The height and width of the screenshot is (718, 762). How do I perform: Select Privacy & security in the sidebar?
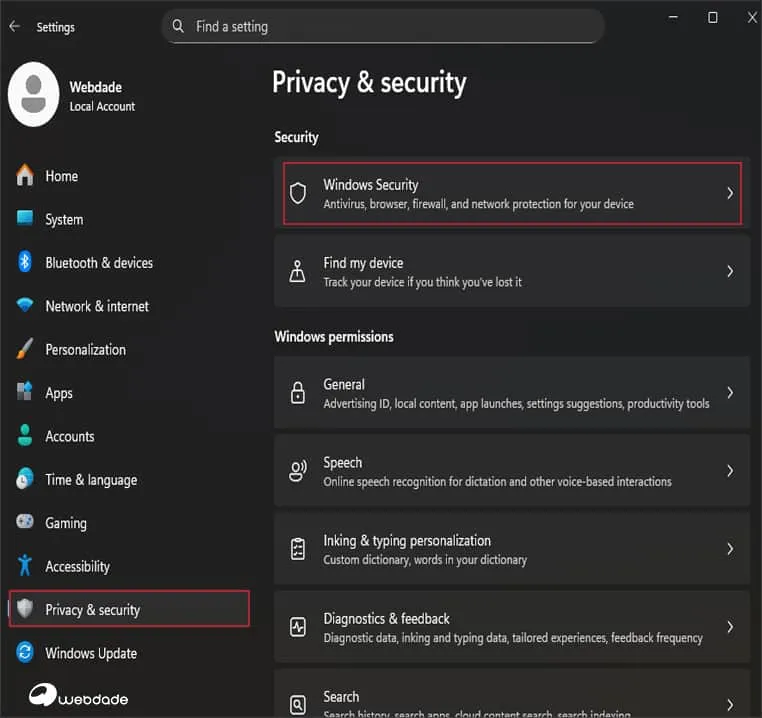click(x=129, y=609)
